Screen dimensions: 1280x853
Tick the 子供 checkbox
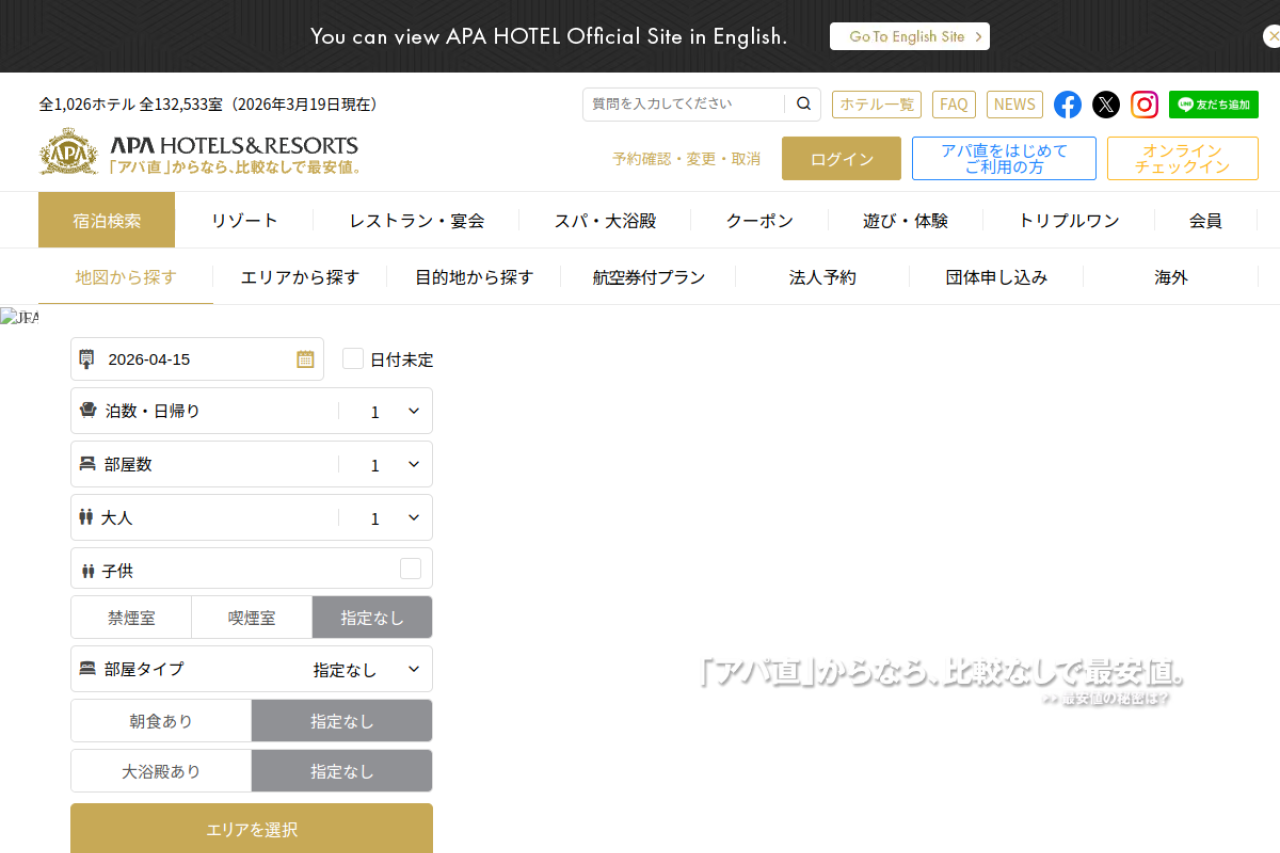[x=410, y=569]
